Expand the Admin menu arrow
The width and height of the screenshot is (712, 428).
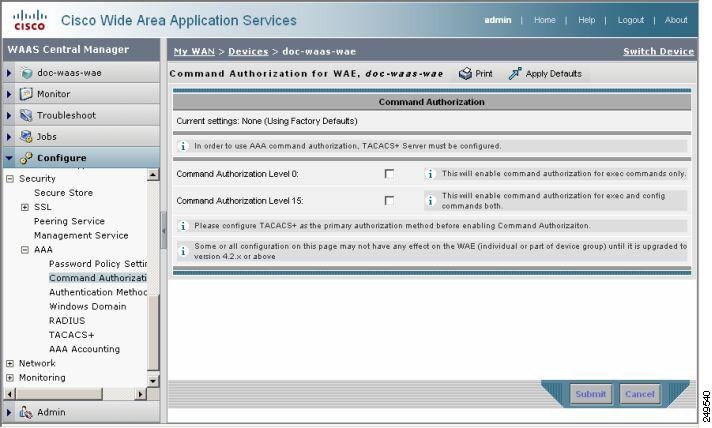coord(9,412)
